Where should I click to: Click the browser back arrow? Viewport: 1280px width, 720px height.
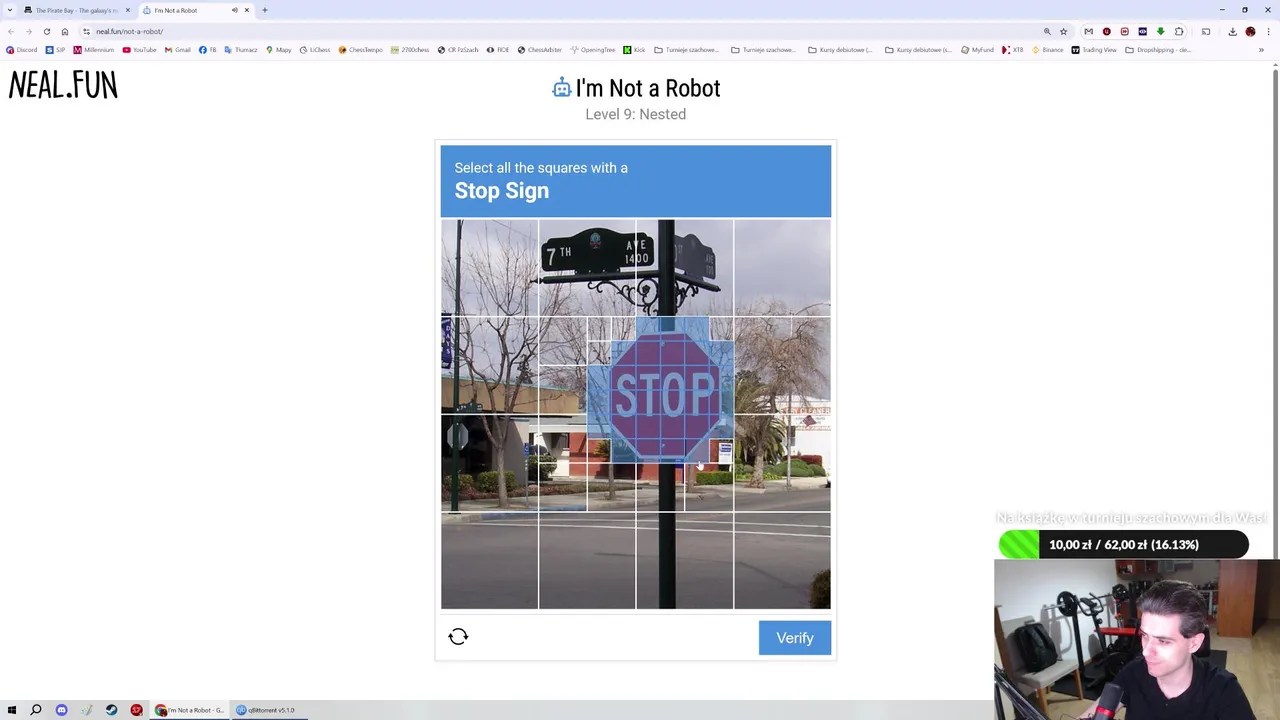[11, 31]
